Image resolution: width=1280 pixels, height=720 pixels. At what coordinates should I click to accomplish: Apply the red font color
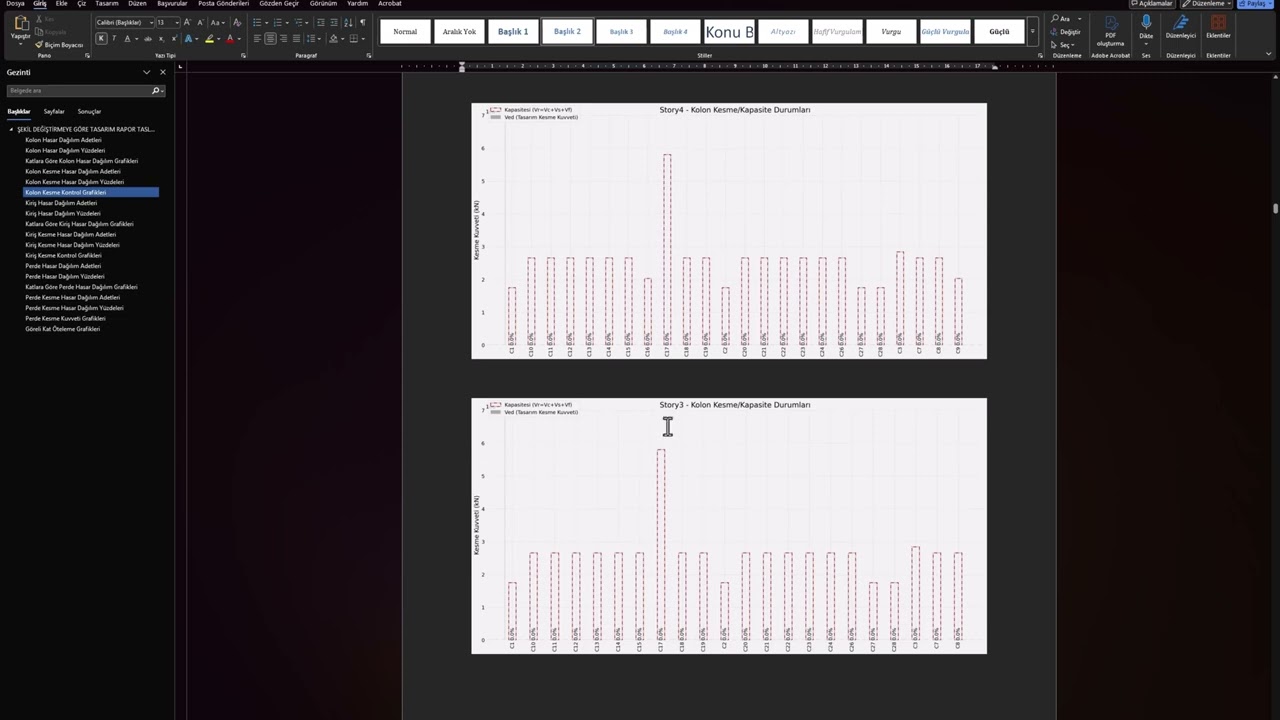(x=230, y=39)
